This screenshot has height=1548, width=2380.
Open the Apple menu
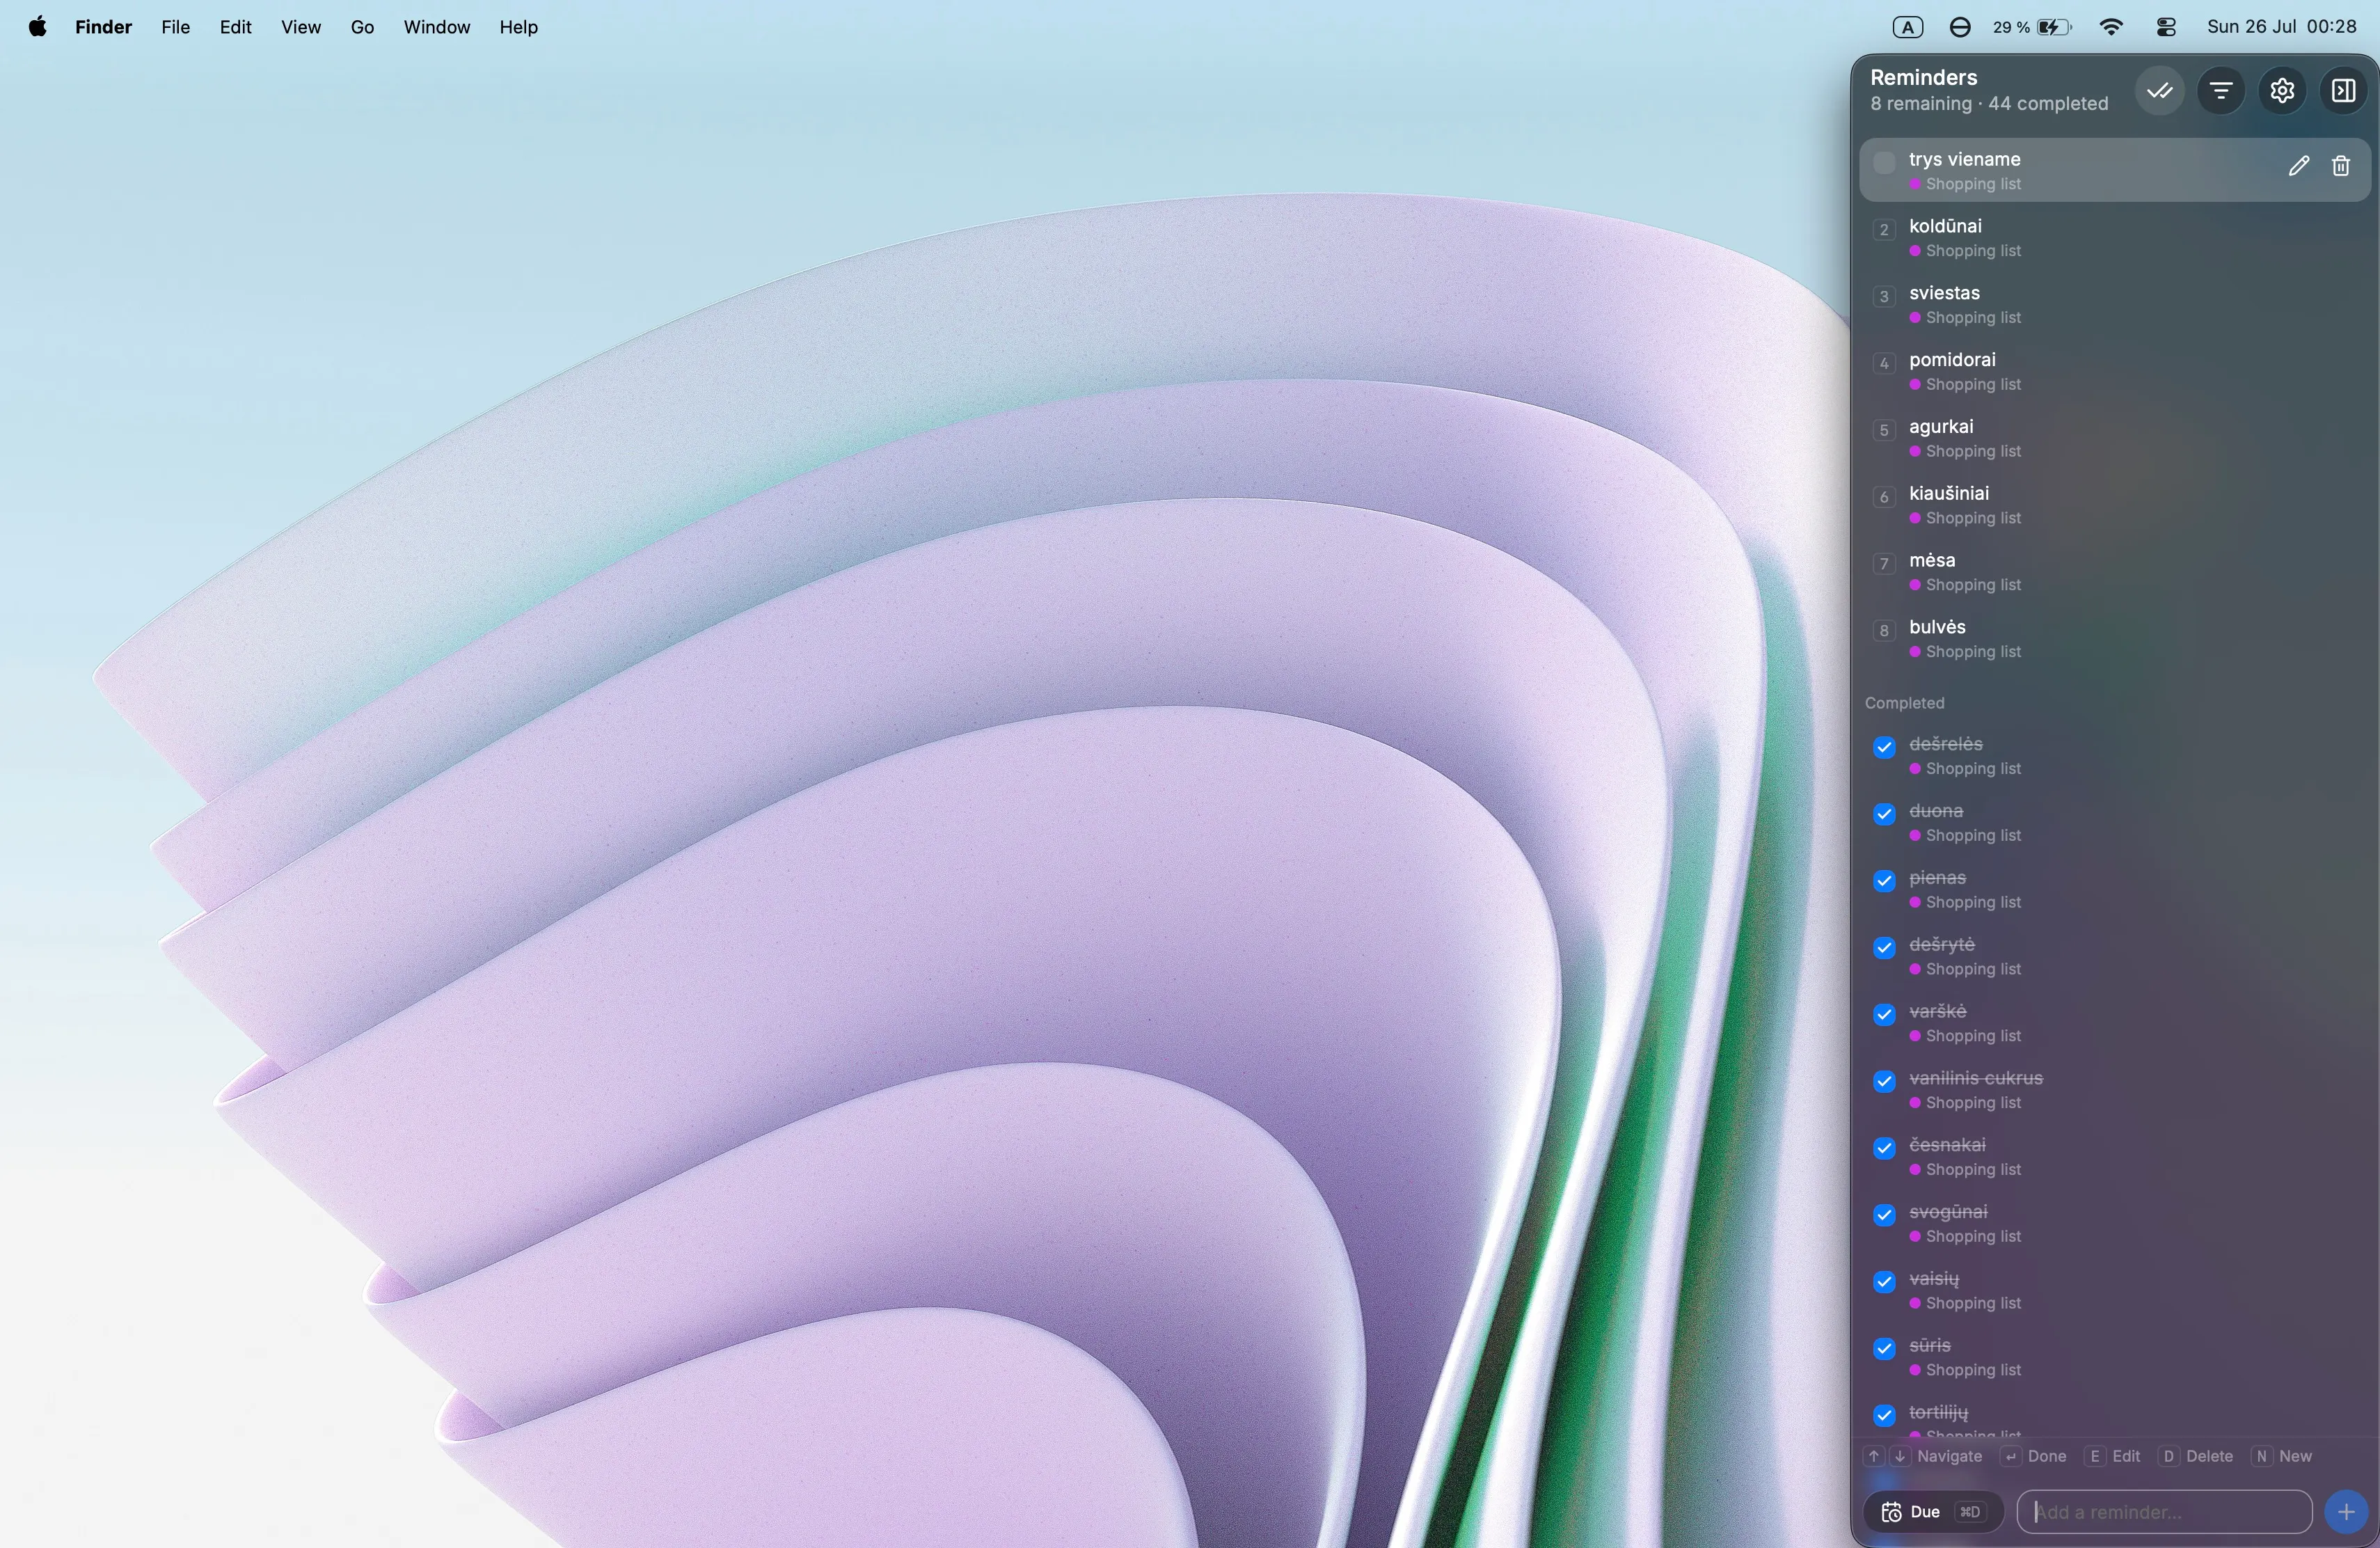click(x=37, y=27)
